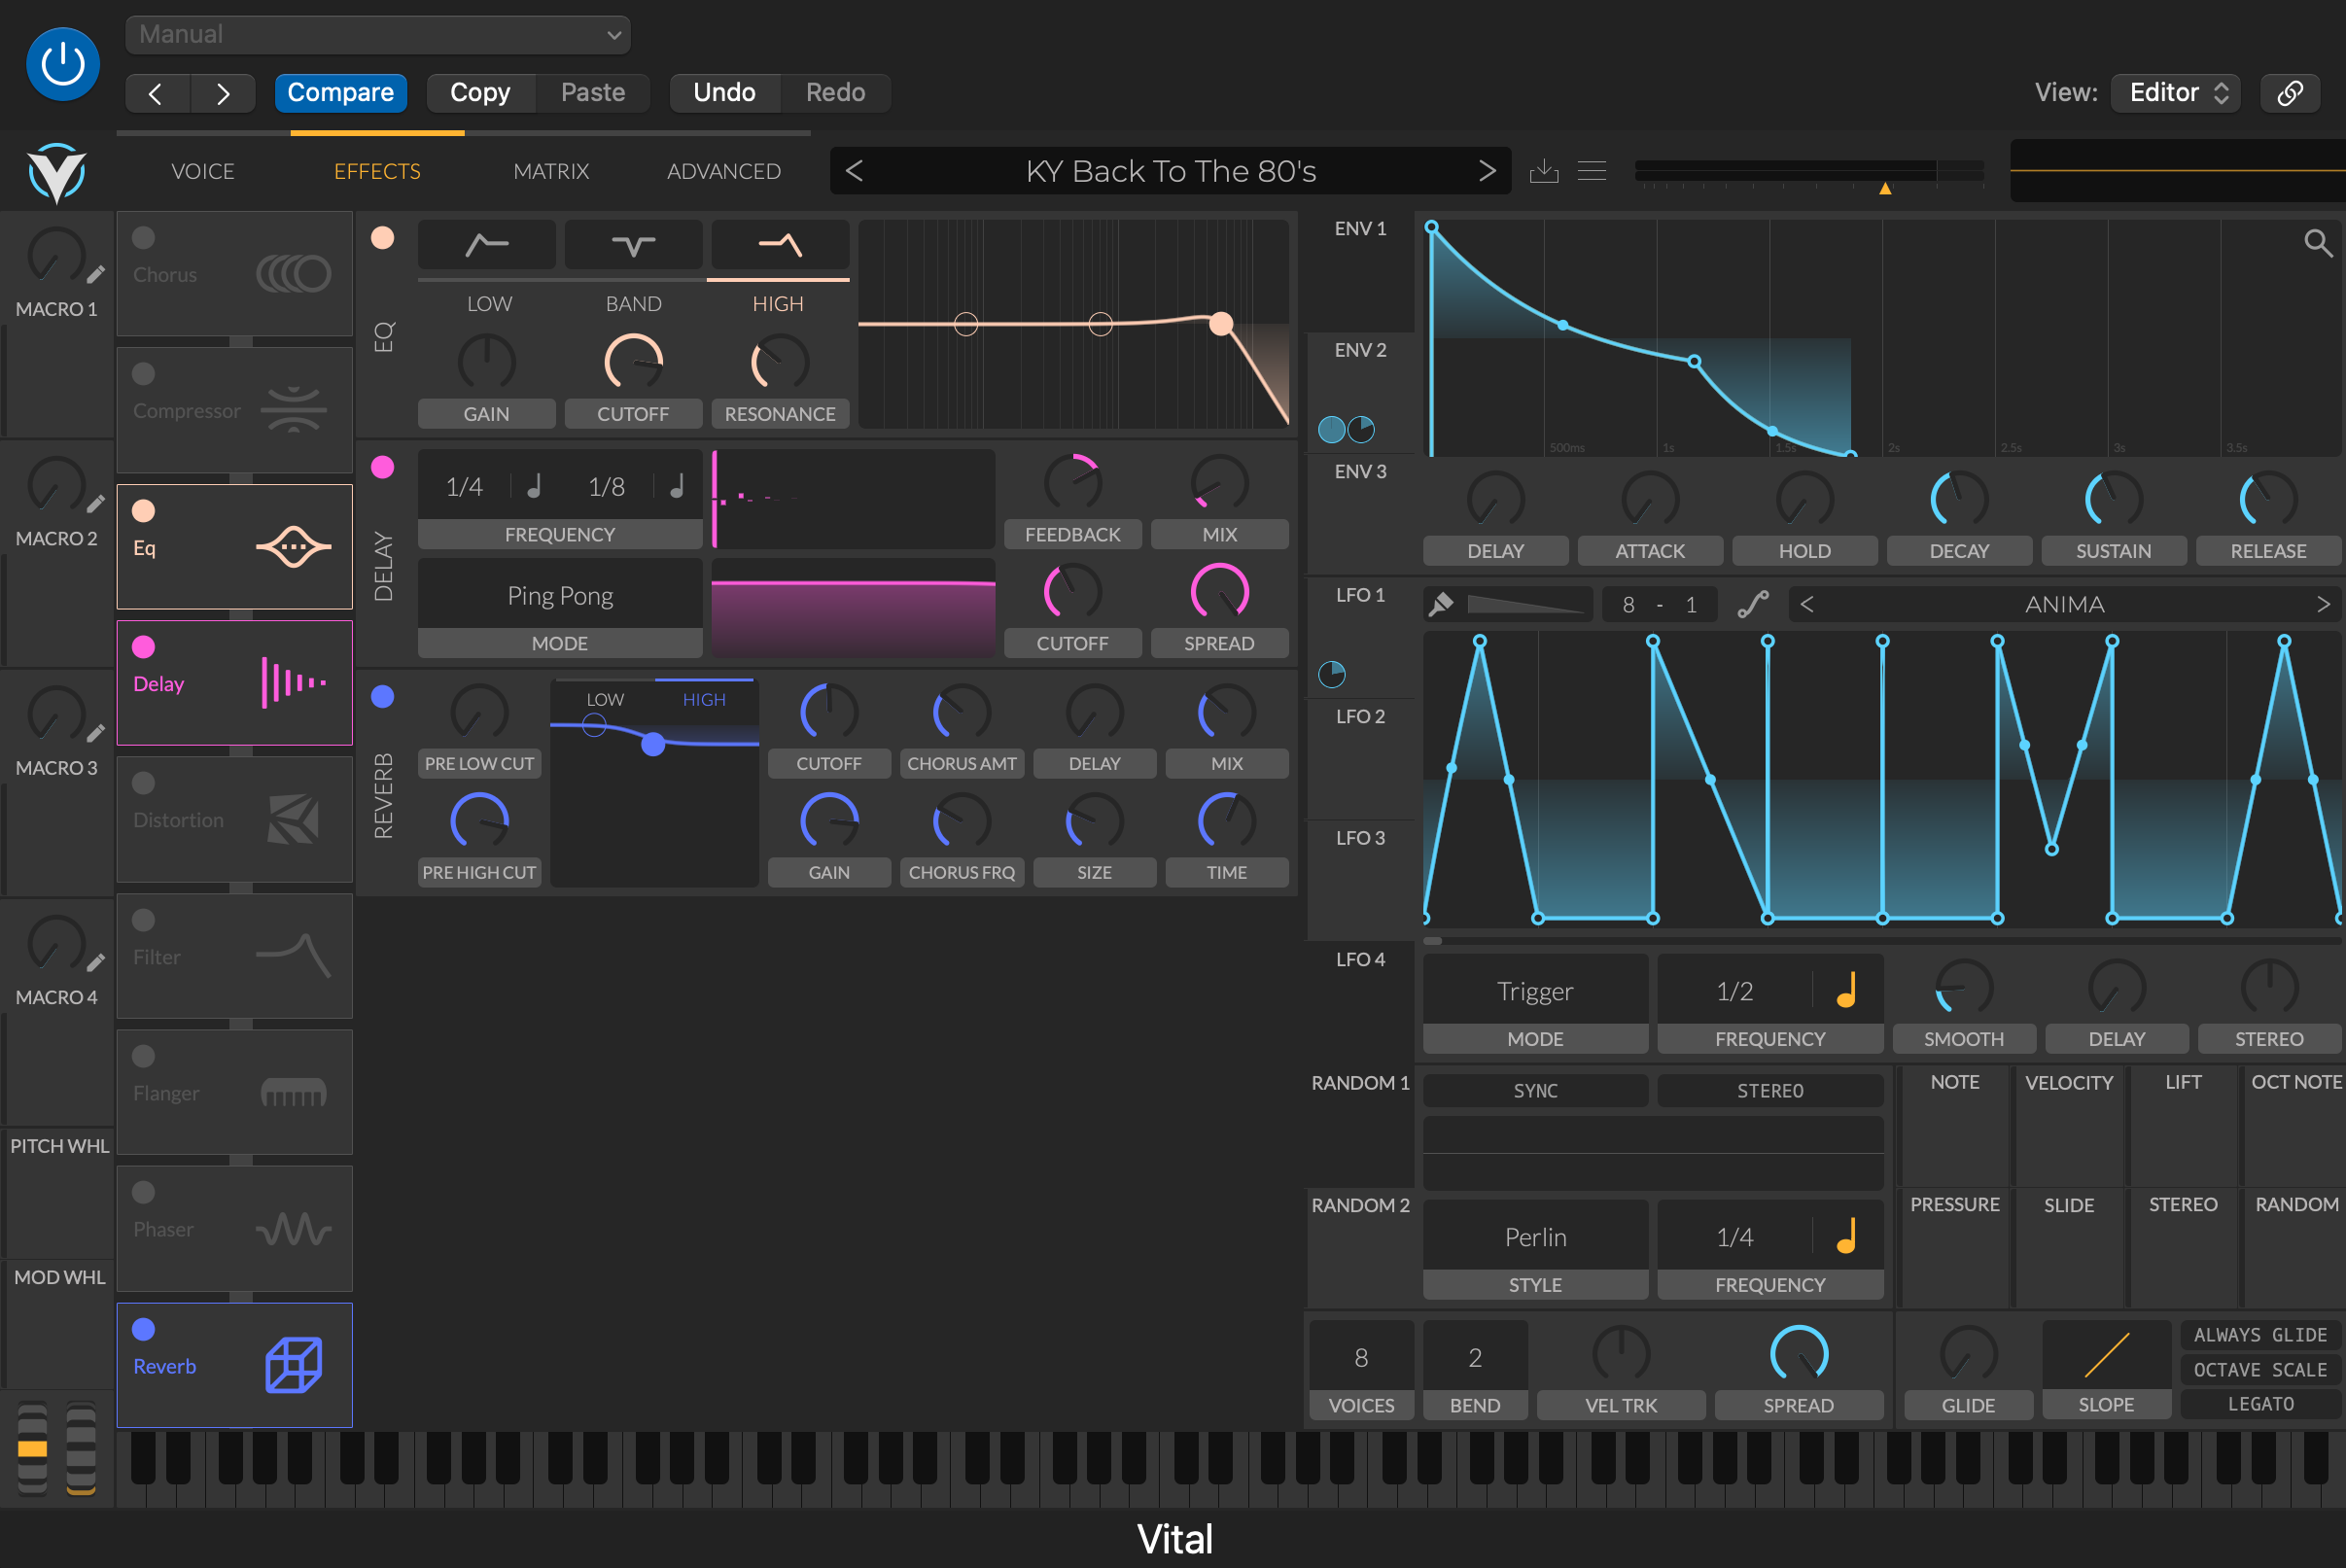Screen dimensions: 2346x1568
Task: Enable the Flanger effect
Action: pyautogui.click(x=144, y=1056)
